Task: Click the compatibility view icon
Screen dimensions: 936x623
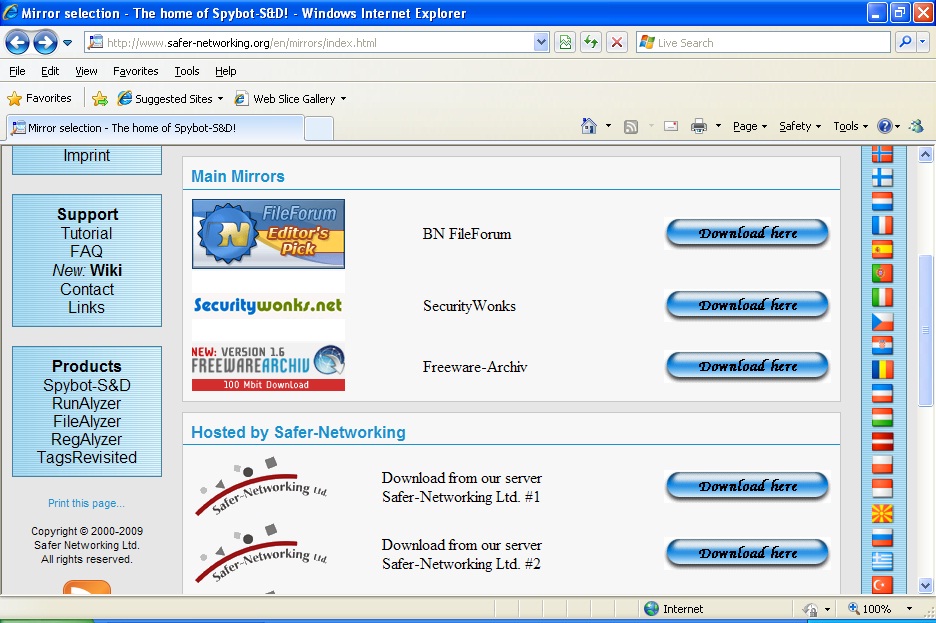Action: click(565, 42)
